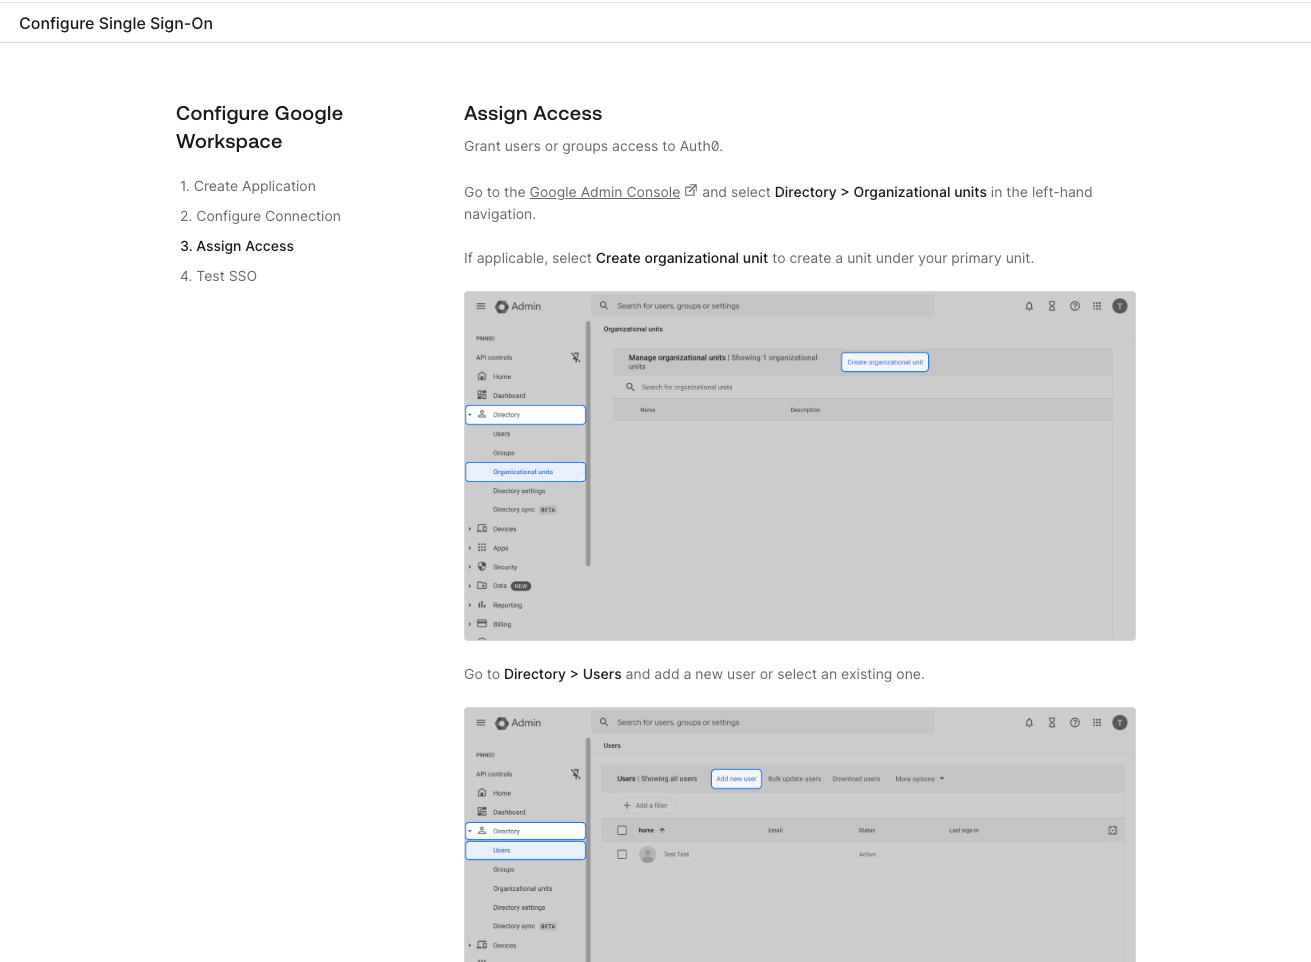1311x962 pixels.
Task: Click the Home icon in the Organizational units screenshot sidebar
Action: coord(482,376)
